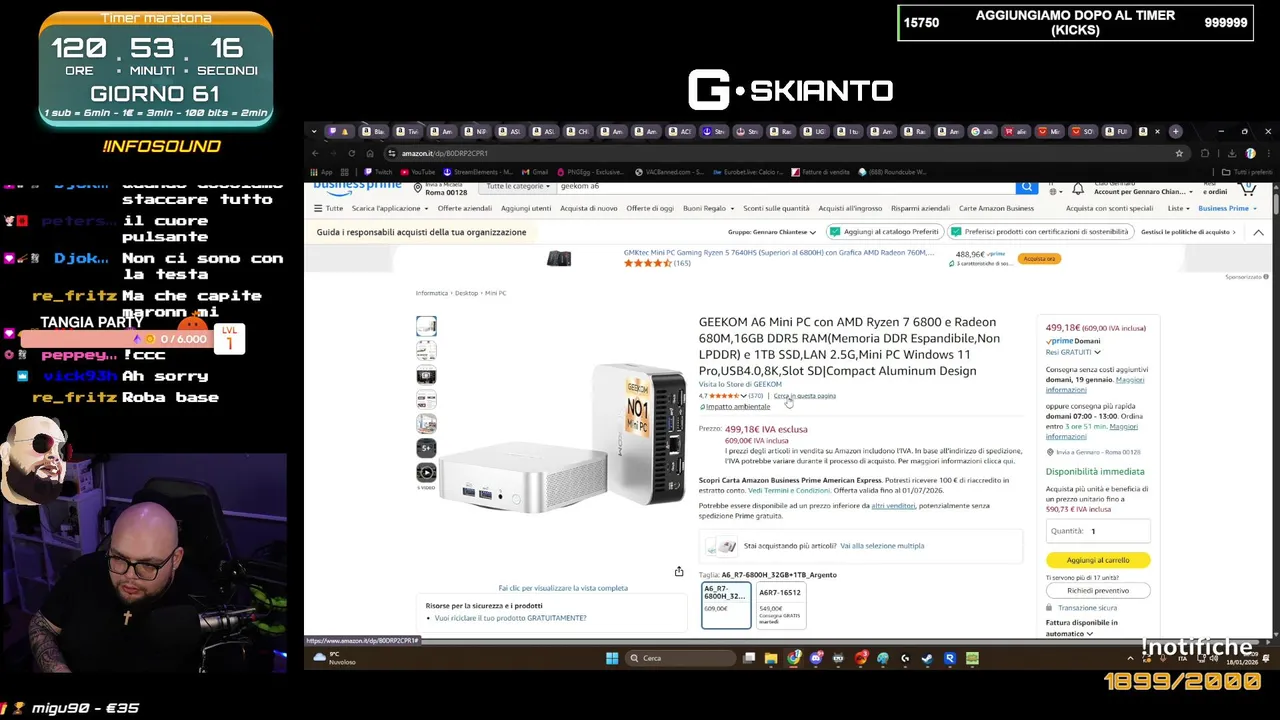Open Impatto ambientale link

(737, 407)
